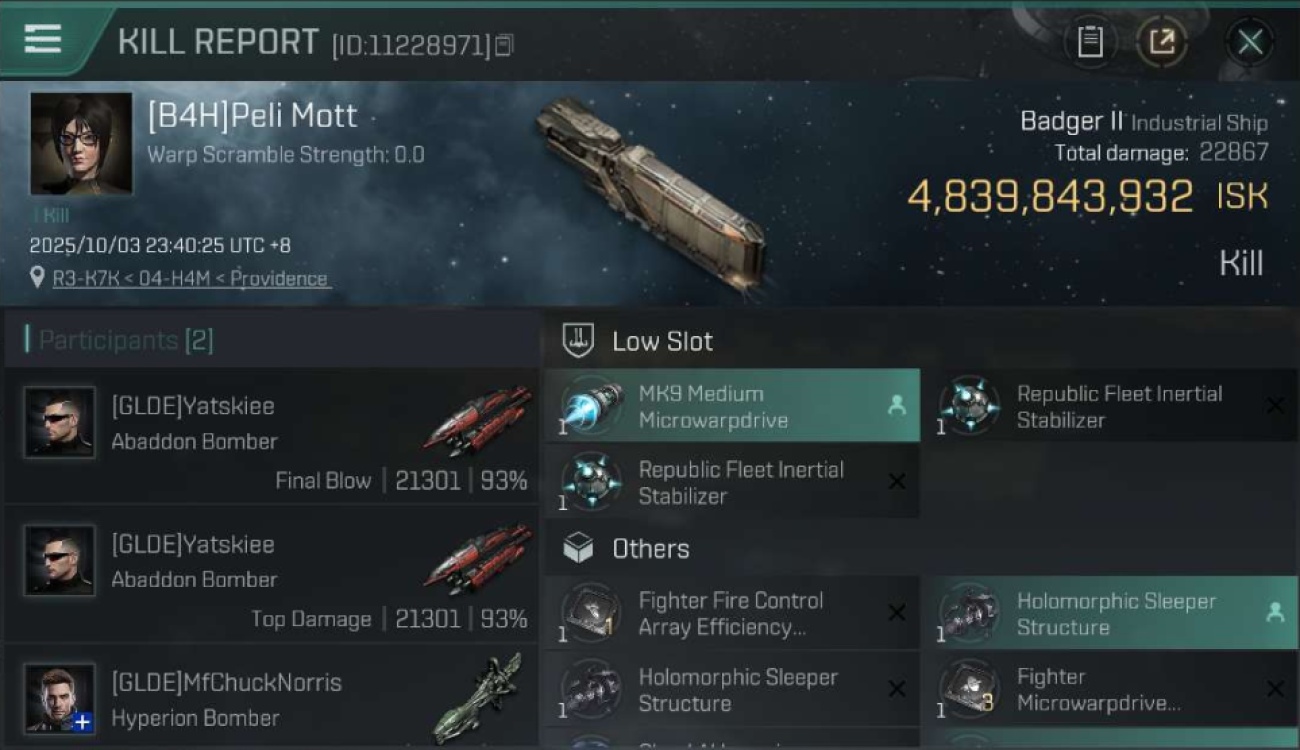1300x750 pixels.
Task: Open the R3-K7K Providence location link
Action: (x=190, y=279)
